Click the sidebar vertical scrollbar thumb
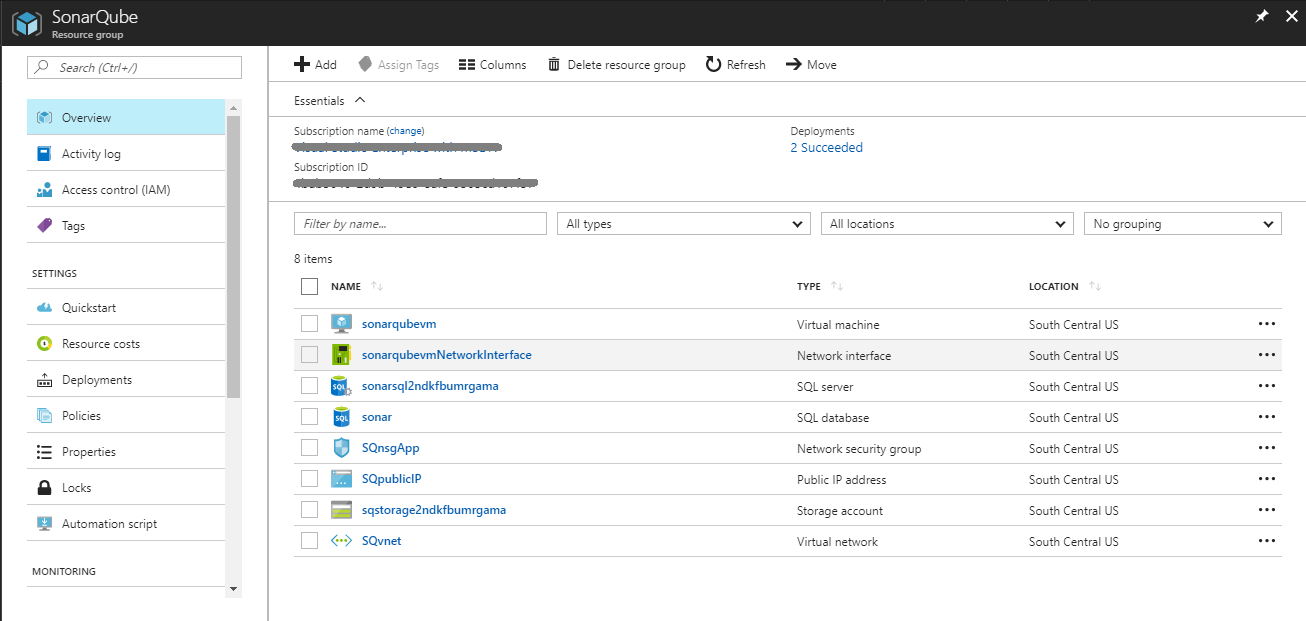Viewport: 1306px width, 621px height. click(x=234, y=256)
